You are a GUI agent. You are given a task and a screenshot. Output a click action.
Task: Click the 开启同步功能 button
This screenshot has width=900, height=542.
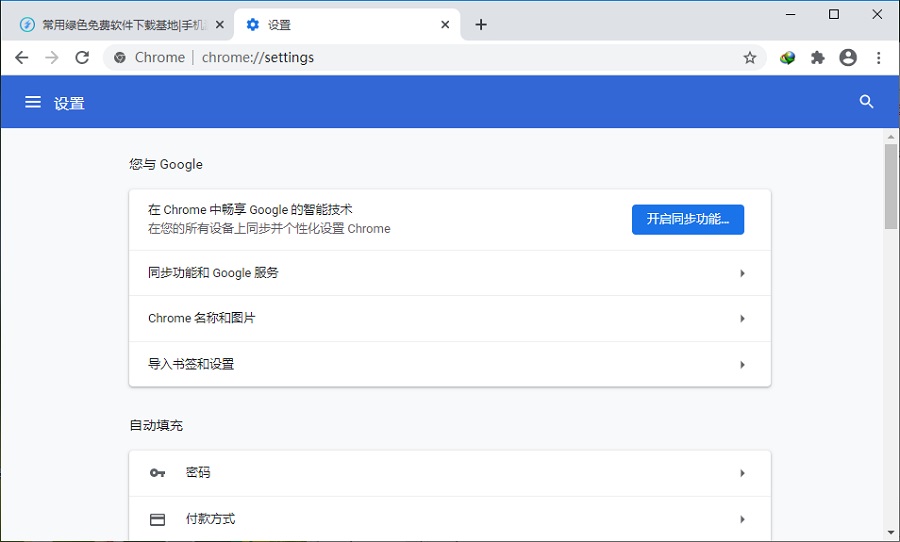[x=688, y=219]
